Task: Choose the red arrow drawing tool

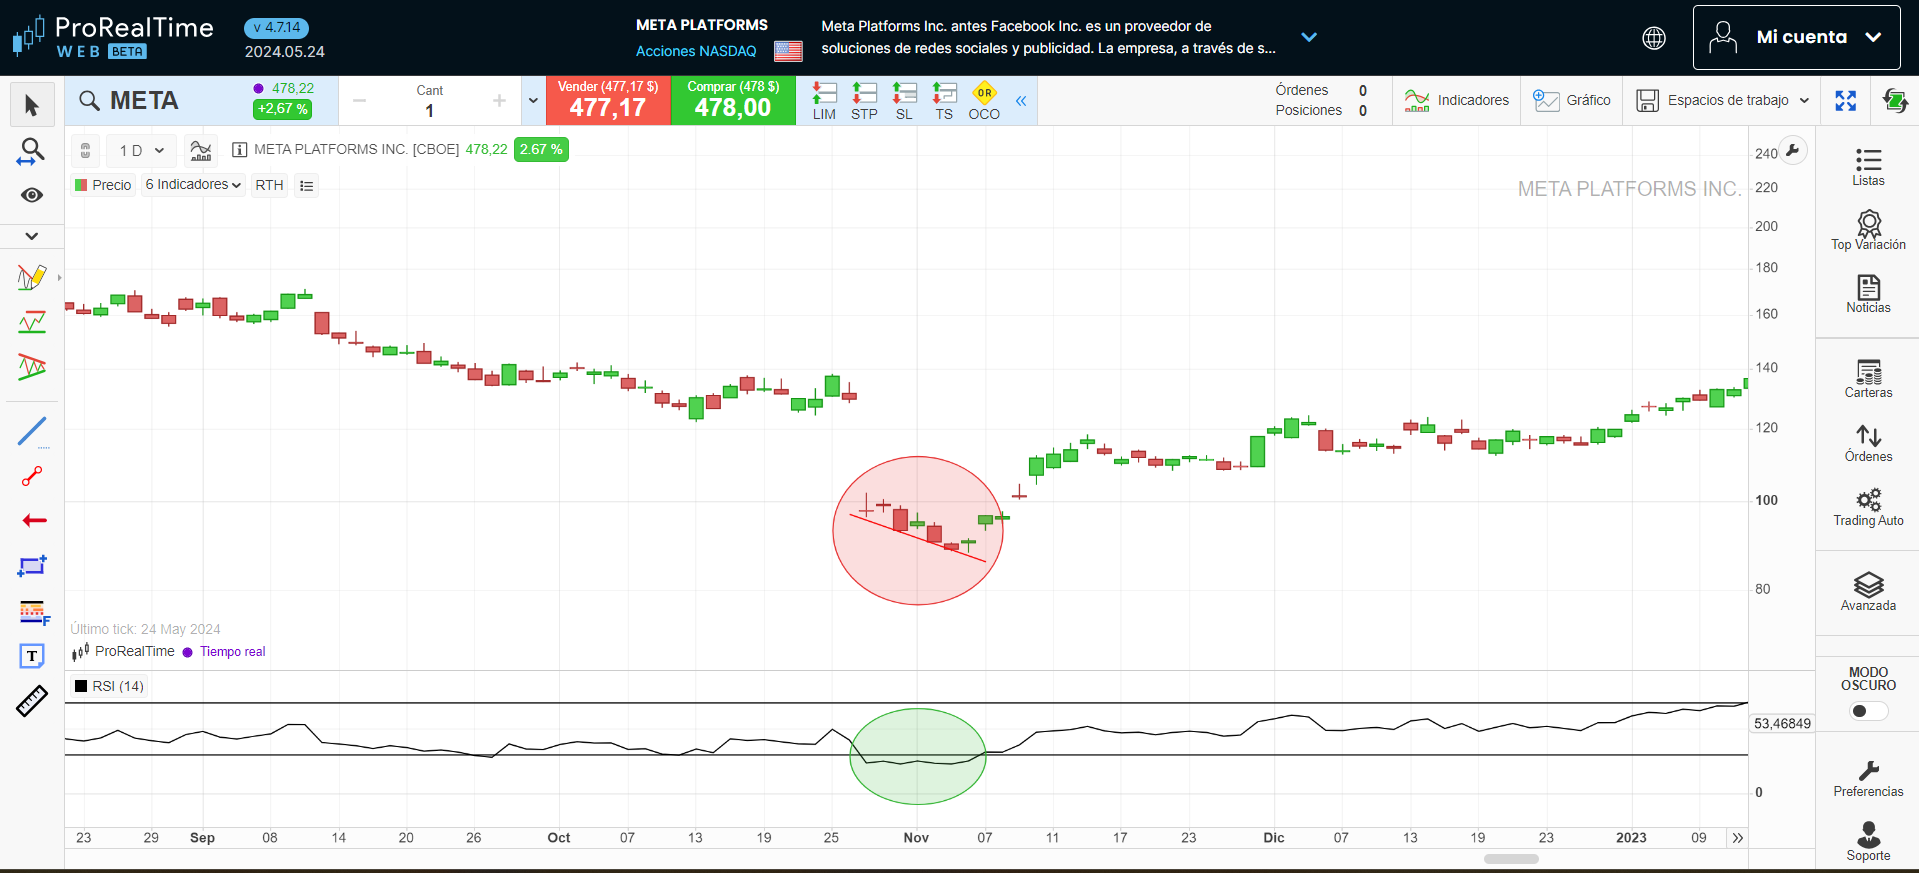Action: tap(34, 520)
